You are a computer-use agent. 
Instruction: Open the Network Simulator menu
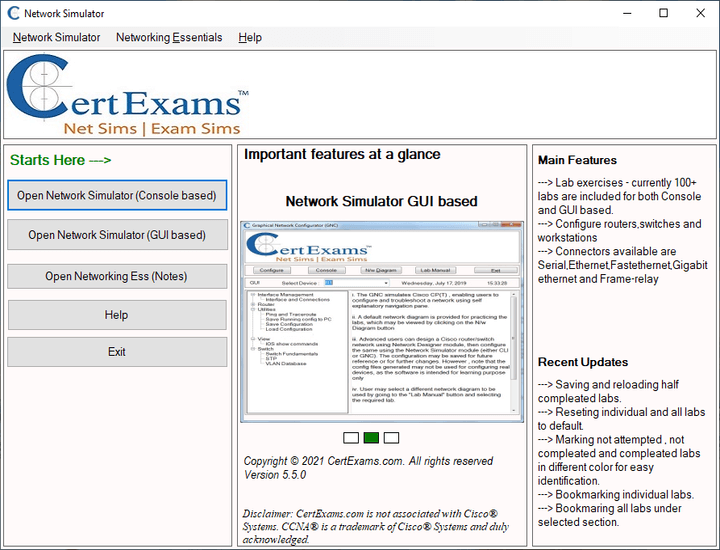point(56,38)
